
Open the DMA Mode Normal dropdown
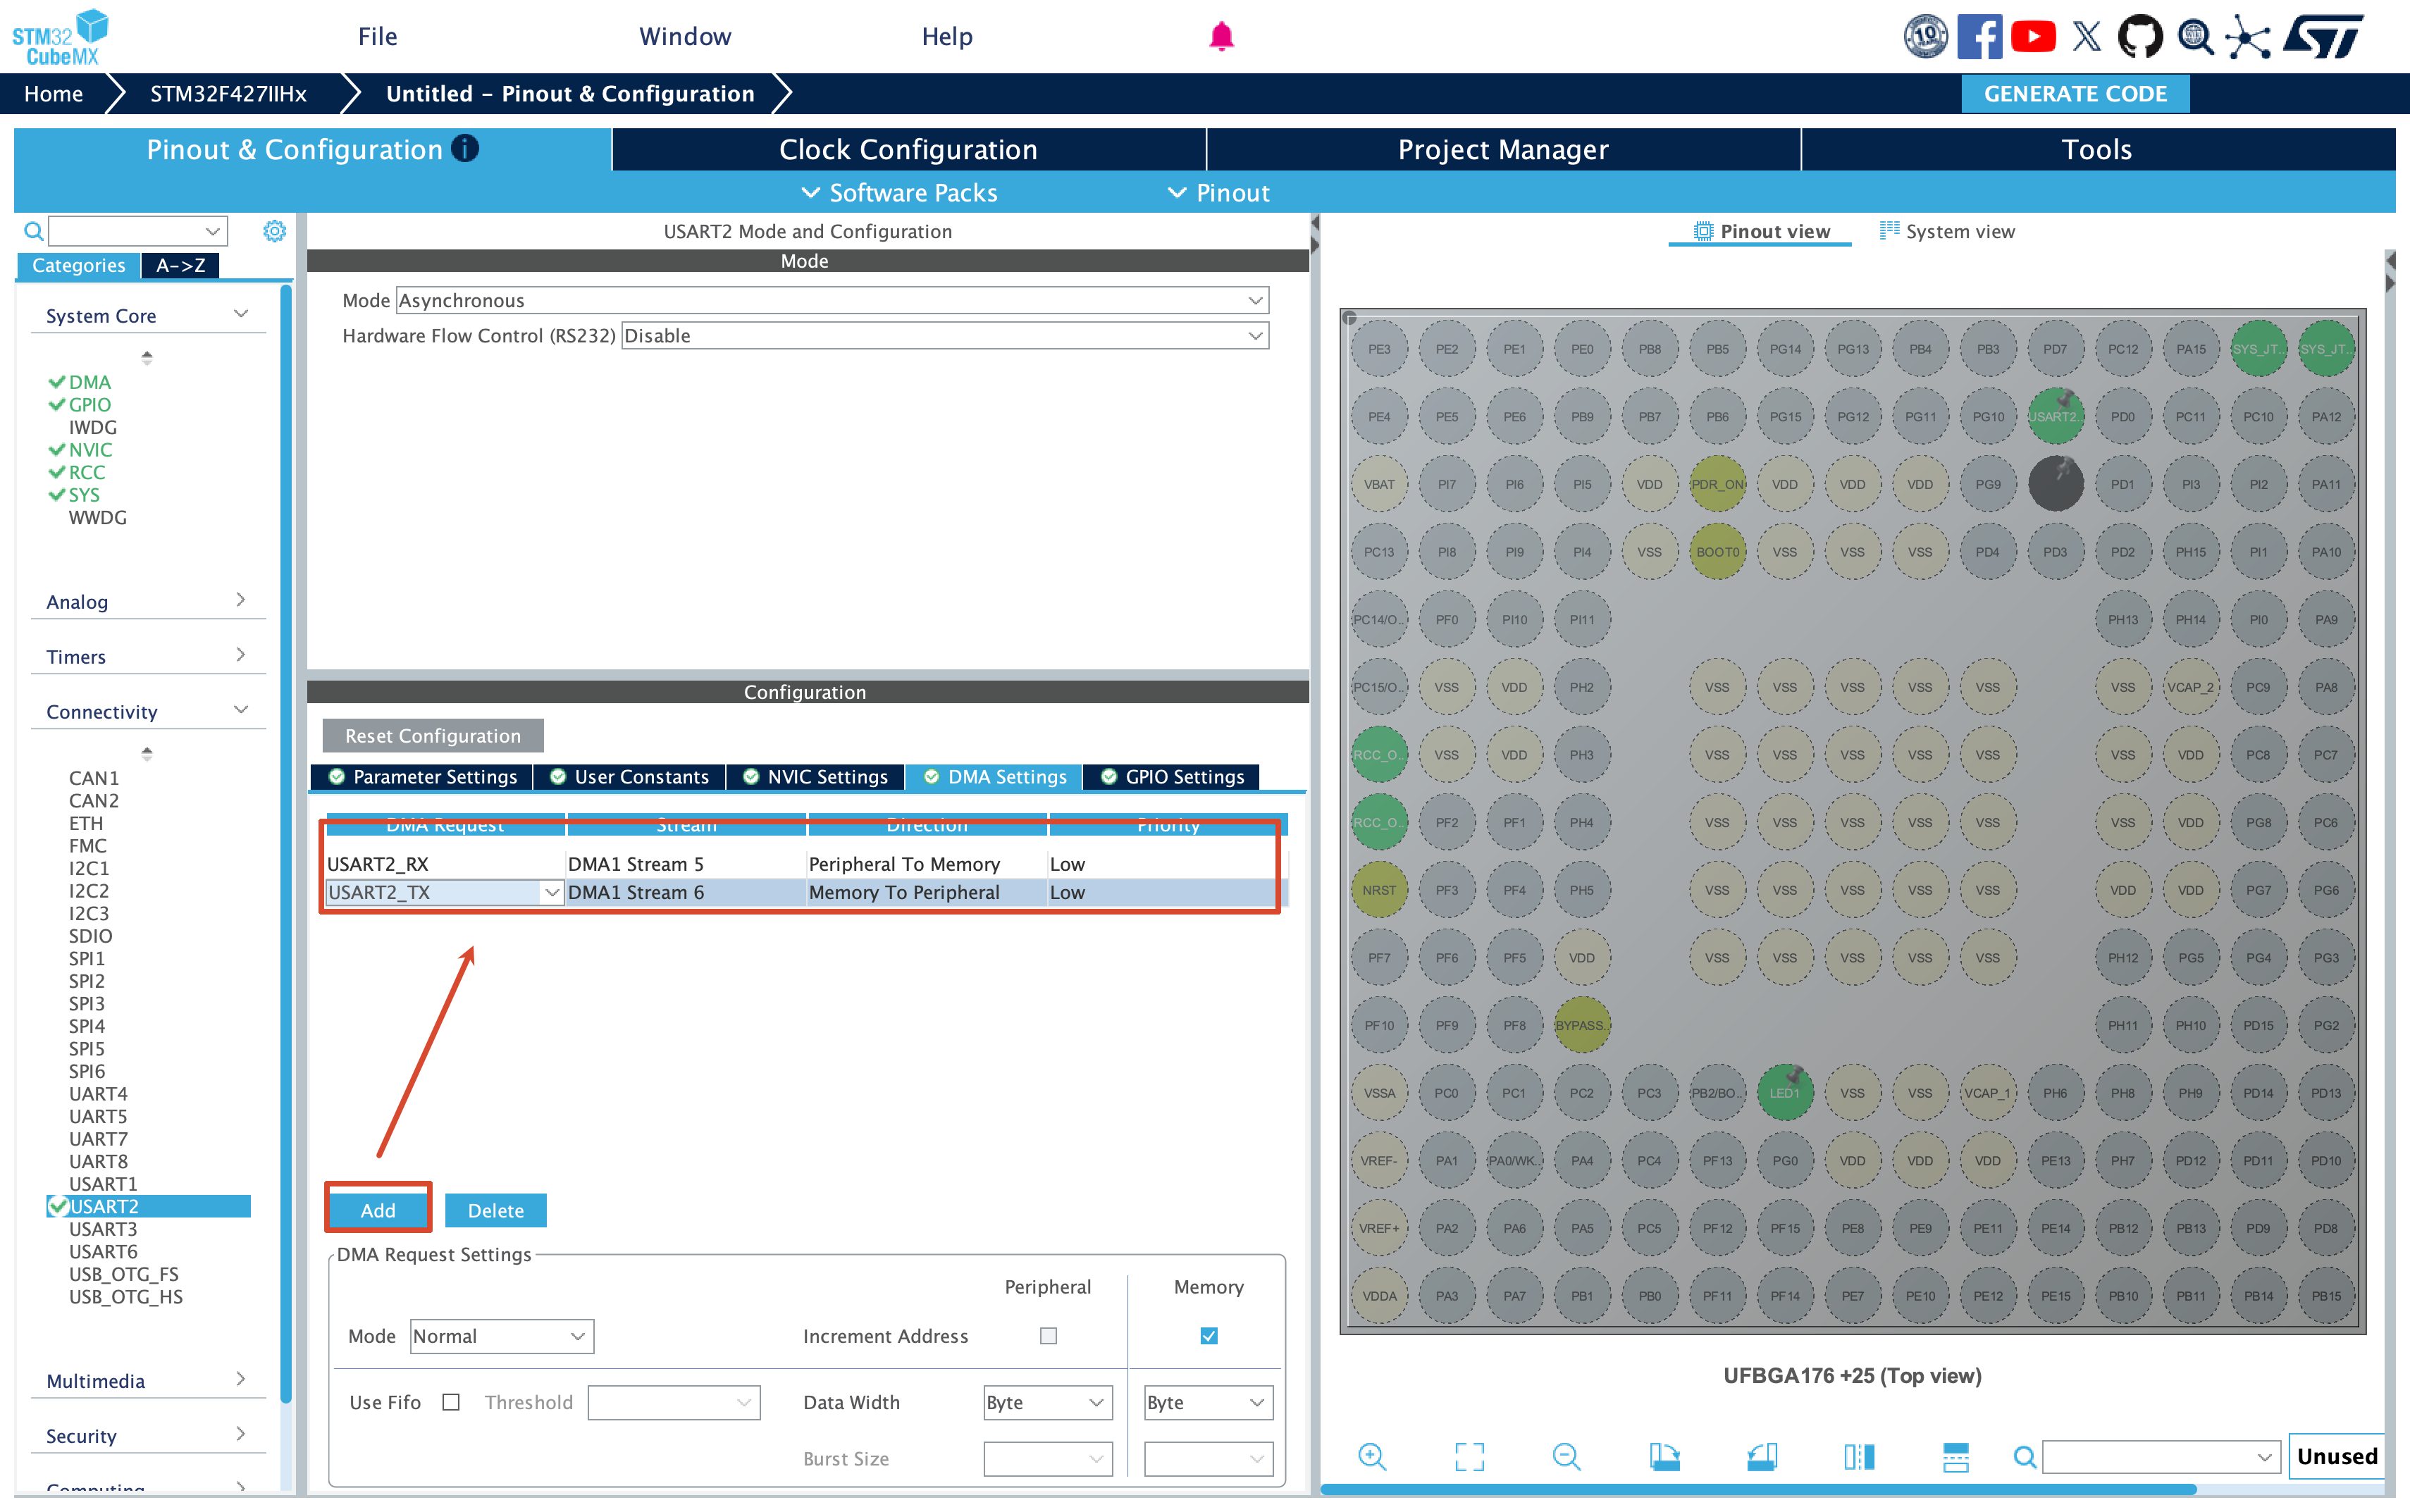click(502, 1336)
